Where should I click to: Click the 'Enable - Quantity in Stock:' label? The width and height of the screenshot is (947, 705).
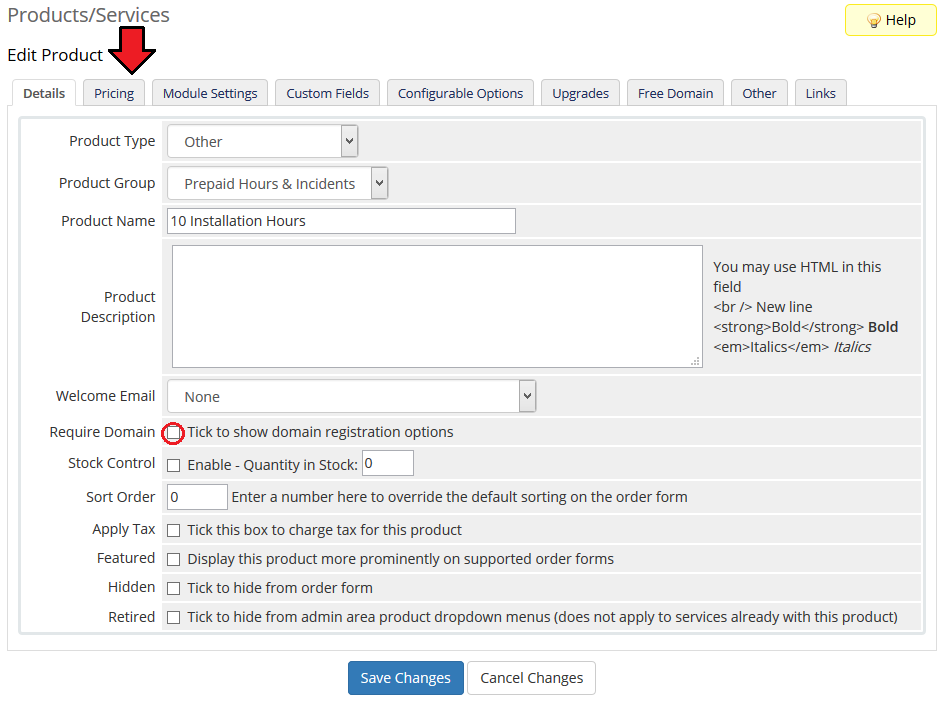272,465
